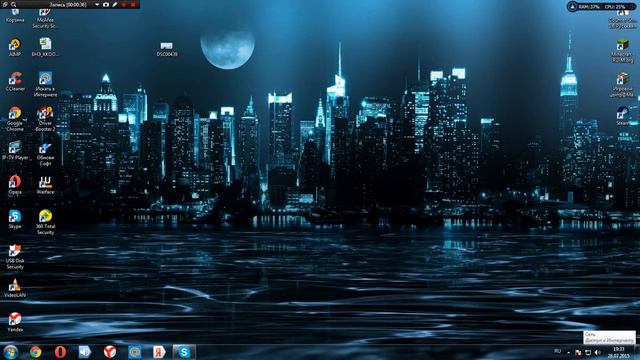Start the Warface game shortcut
Image resolution: width=640 pixels, height=360 pixels.
click(x=45, y=185)
